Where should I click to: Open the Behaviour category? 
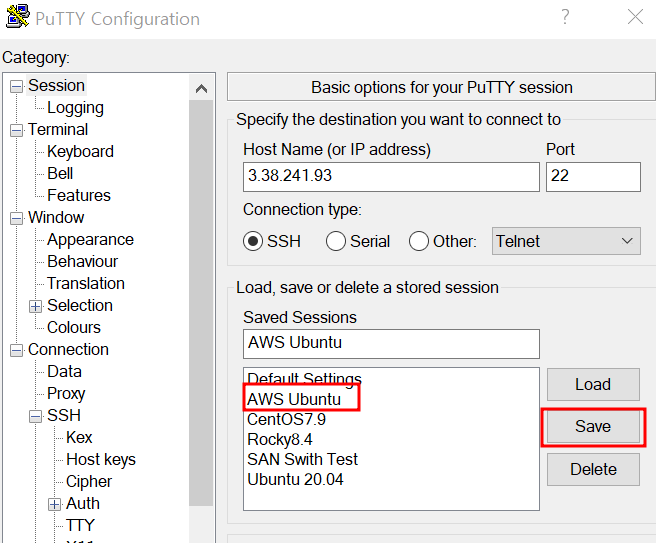tap(82, 261)
